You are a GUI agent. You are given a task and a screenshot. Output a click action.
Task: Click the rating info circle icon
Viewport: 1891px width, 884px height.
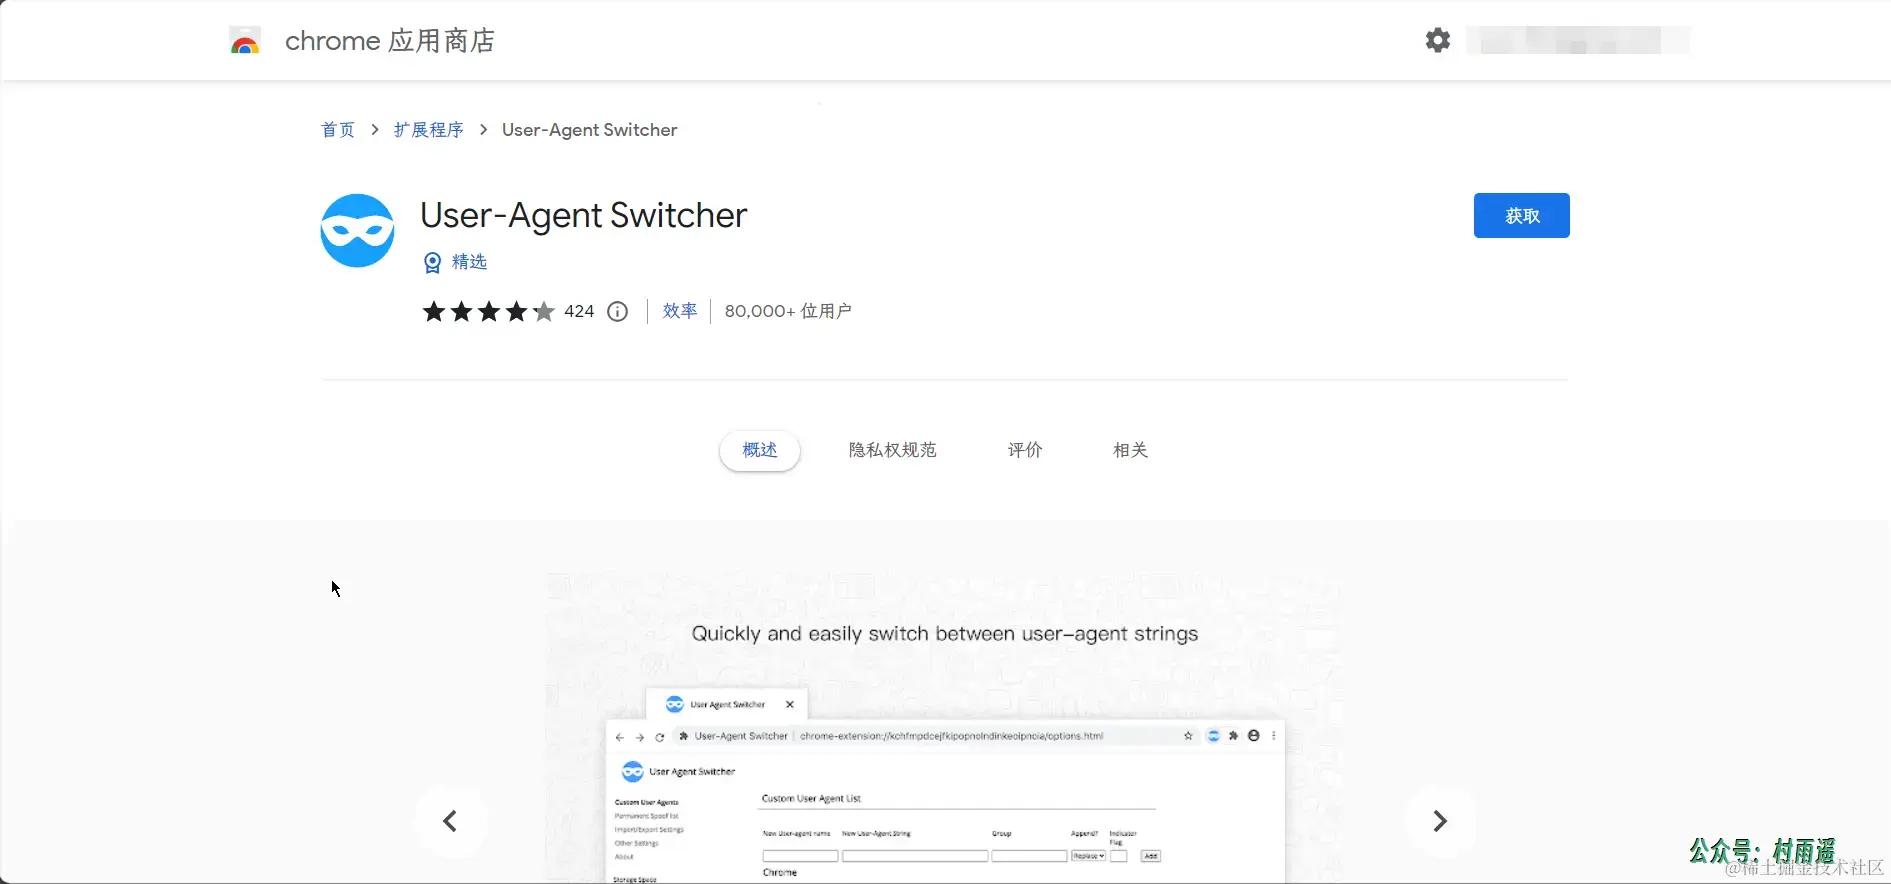[x=618, y=312]
